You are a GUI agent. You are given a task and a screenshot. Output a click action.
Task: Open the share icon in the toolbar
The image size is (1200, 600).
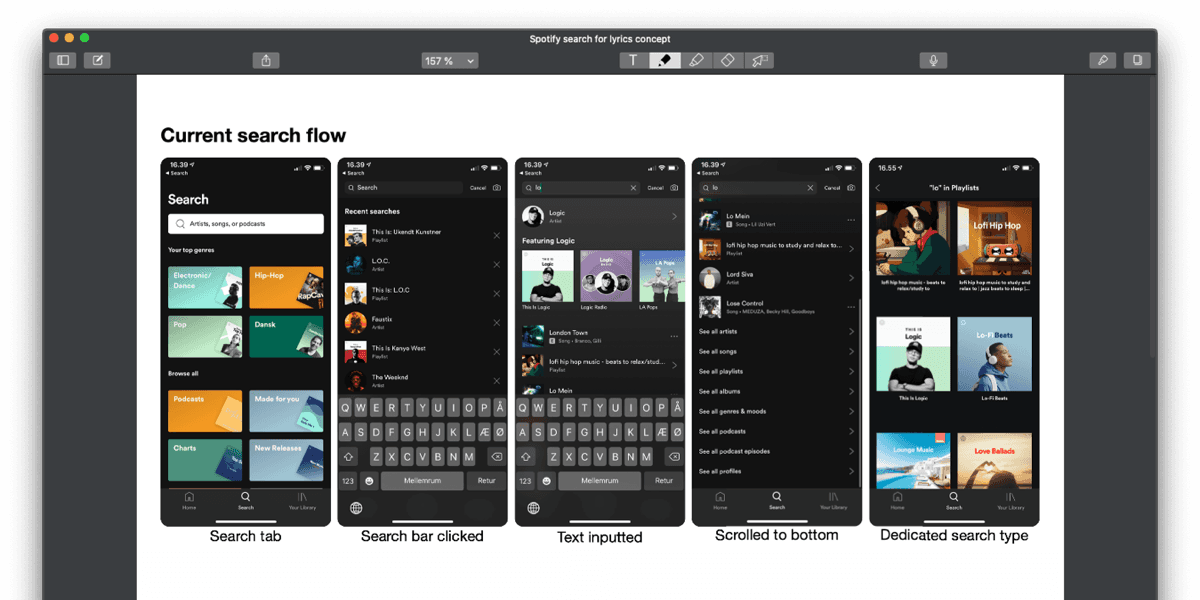pos(266,60)
